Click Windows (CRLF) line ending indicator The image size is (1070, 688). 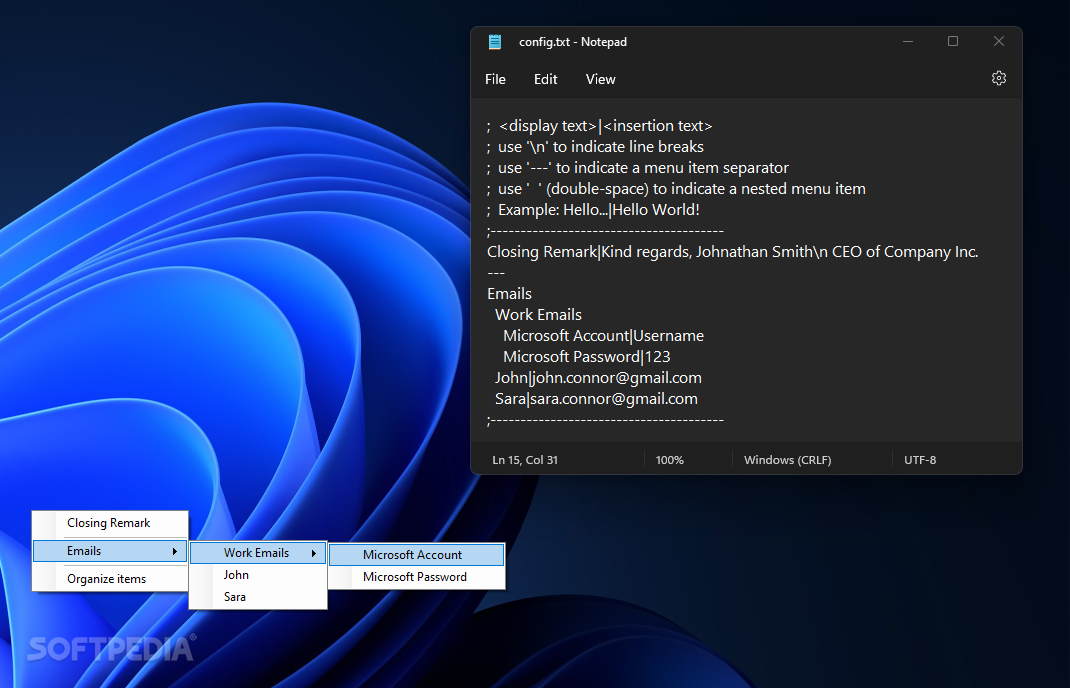(787, 460)
